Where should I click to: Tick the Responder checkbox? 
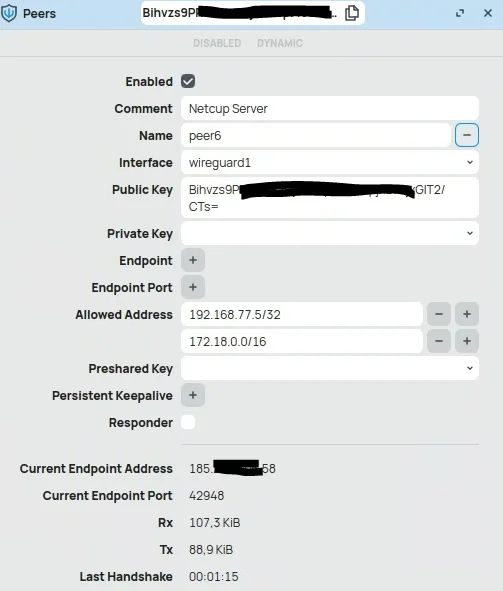(188, 422)
